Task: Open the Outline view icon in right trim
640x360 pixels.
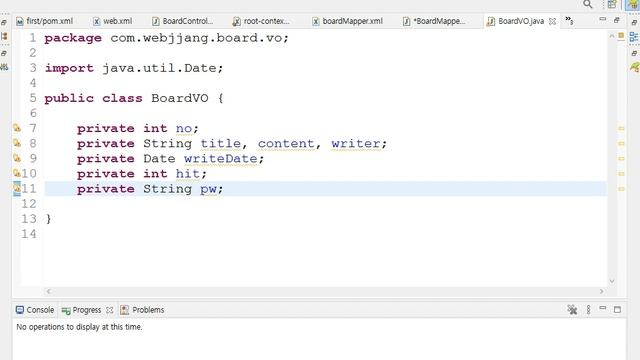Action: click(634, 37)
